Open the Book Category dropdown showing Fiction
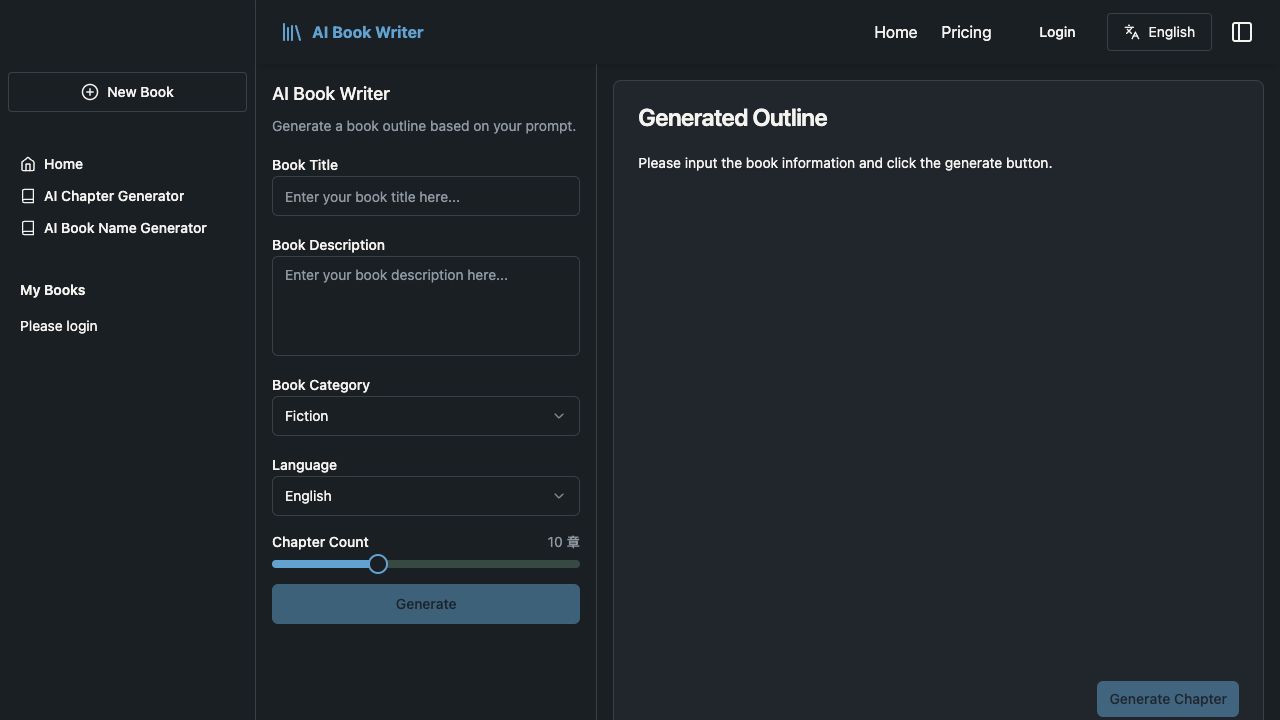Viewport: 1280px width, 720px height. point(425,416)
